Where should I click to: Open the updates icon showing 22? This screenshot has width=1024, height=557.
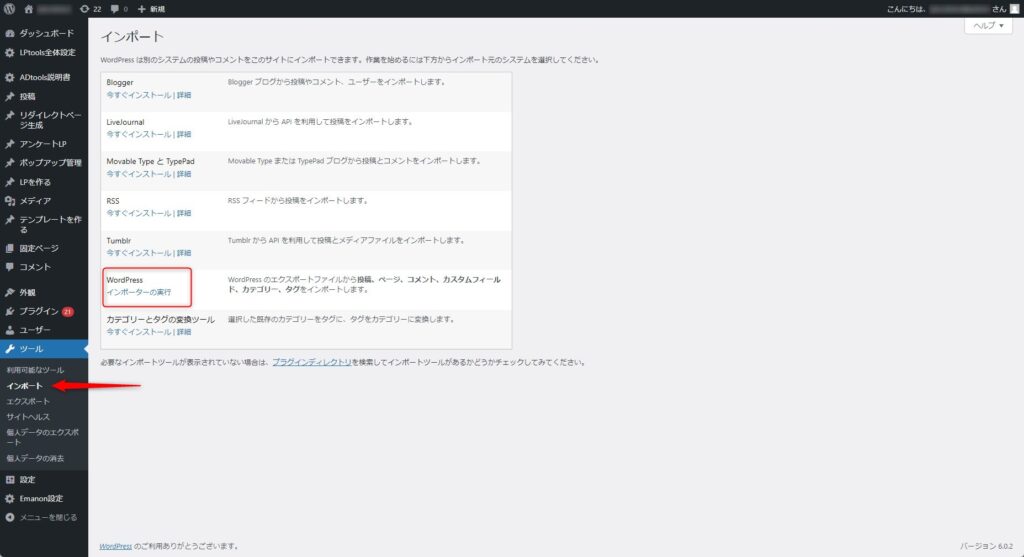(x=90, y=9)
